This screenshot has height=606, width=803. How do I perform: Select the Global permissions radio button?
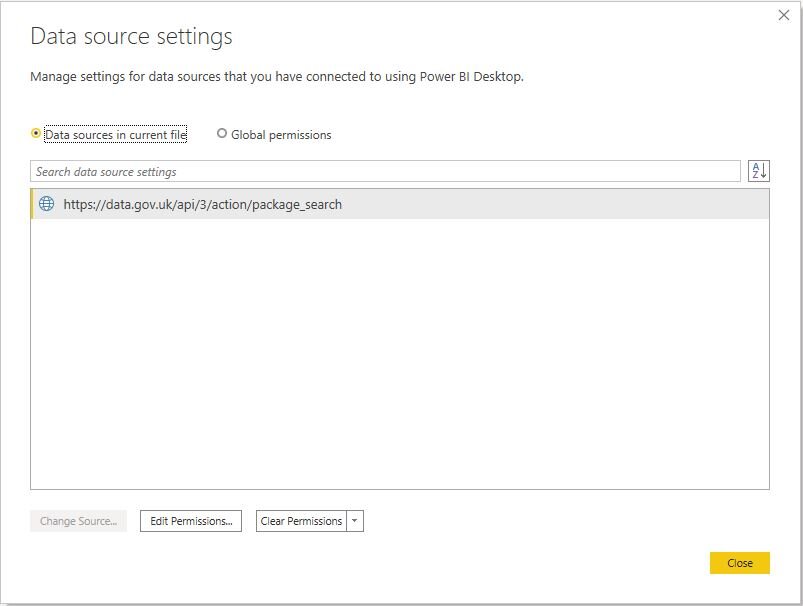222,133
